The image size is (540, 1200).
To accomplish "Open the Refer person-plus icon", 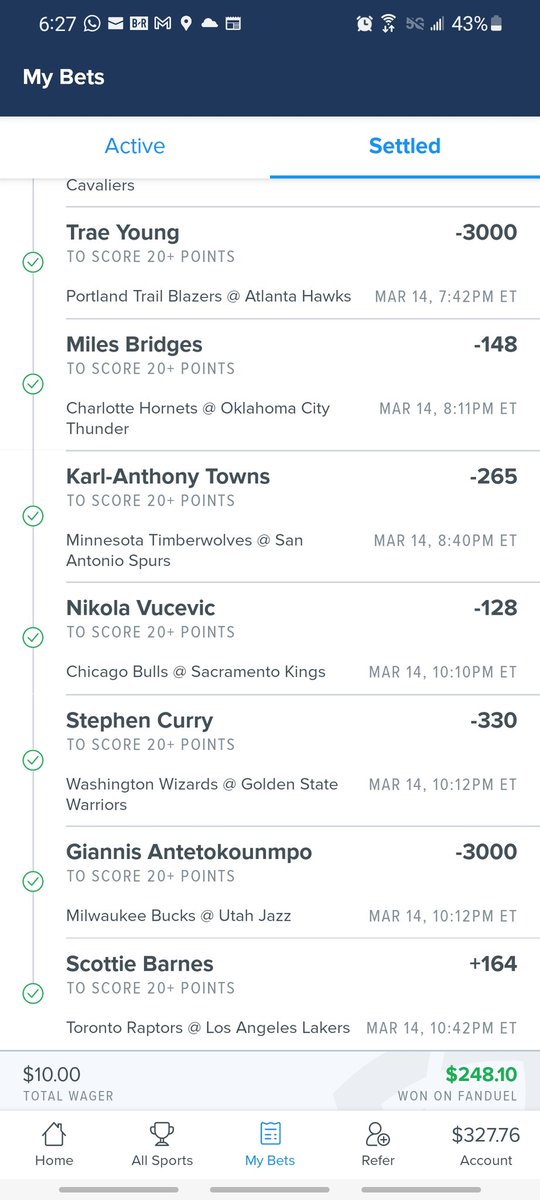I will pyautogui.click(x=378, y=1133).
